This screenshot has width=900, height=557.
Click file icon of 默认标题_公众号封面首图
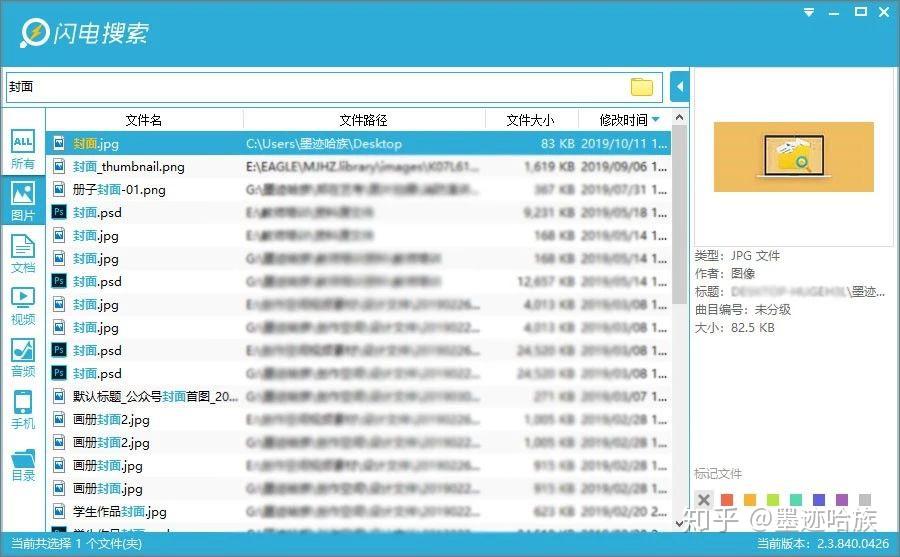point(59,396)
